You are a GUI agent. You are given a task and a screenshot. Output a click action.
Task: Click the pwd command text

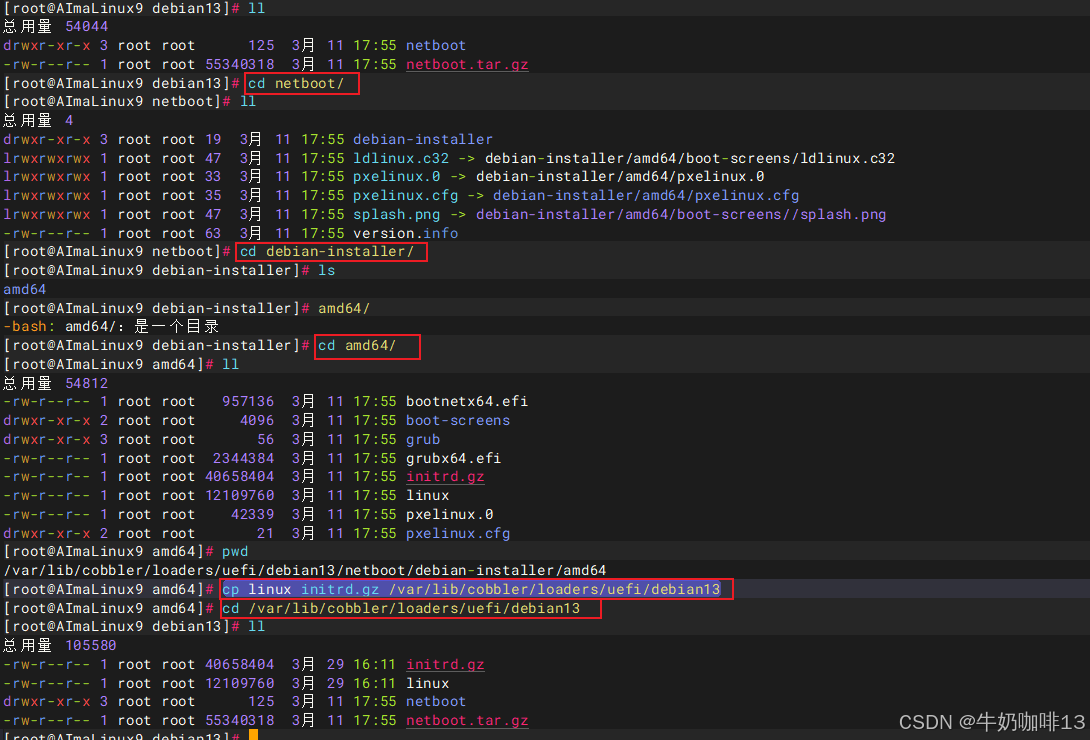(235, 552)
